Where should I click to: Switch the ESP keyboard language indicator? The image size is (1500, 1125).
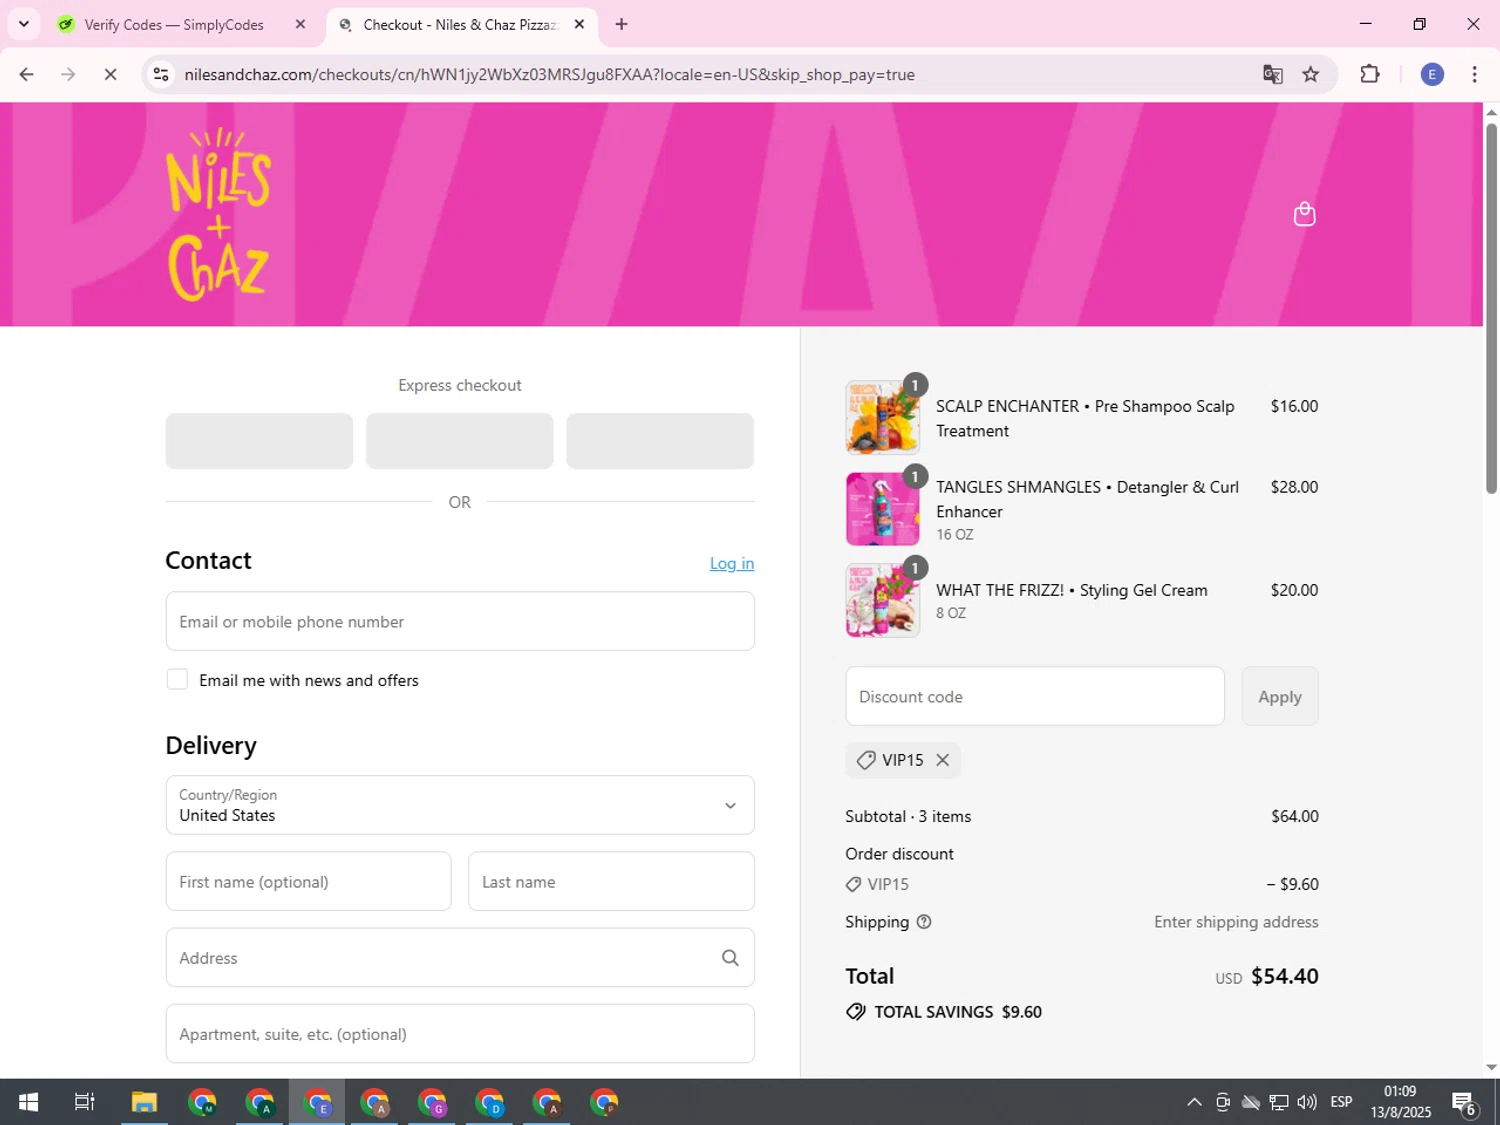[1341, 1102]
